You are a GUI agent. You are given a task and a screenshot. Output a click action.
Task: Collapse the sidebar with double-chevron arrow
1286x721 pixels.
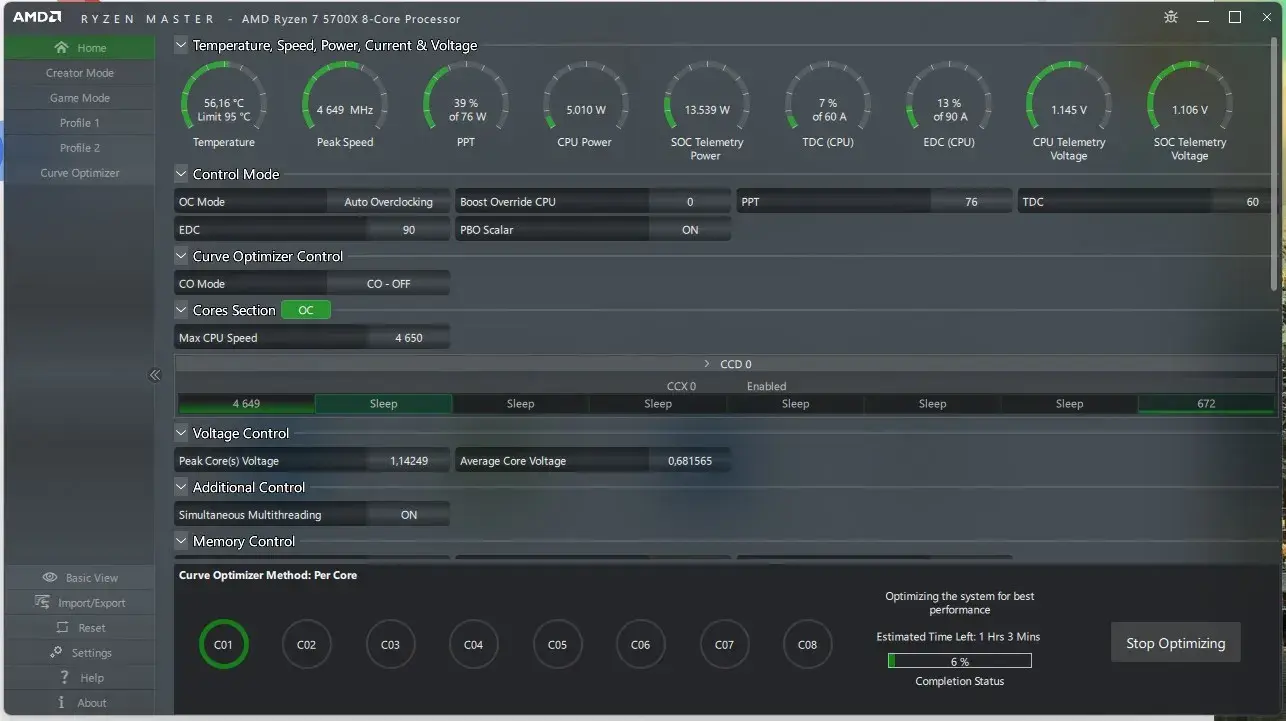coord(155,375)
